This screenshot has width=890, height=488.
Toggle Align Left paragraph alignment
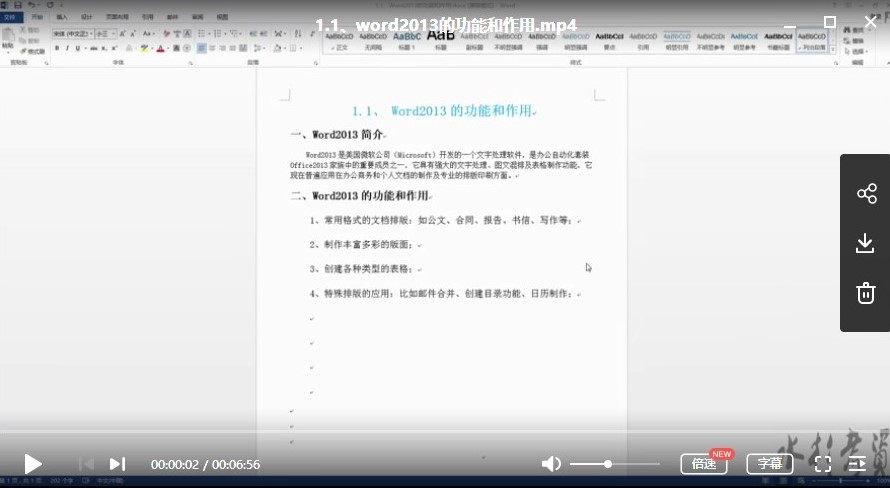[201, 48]
